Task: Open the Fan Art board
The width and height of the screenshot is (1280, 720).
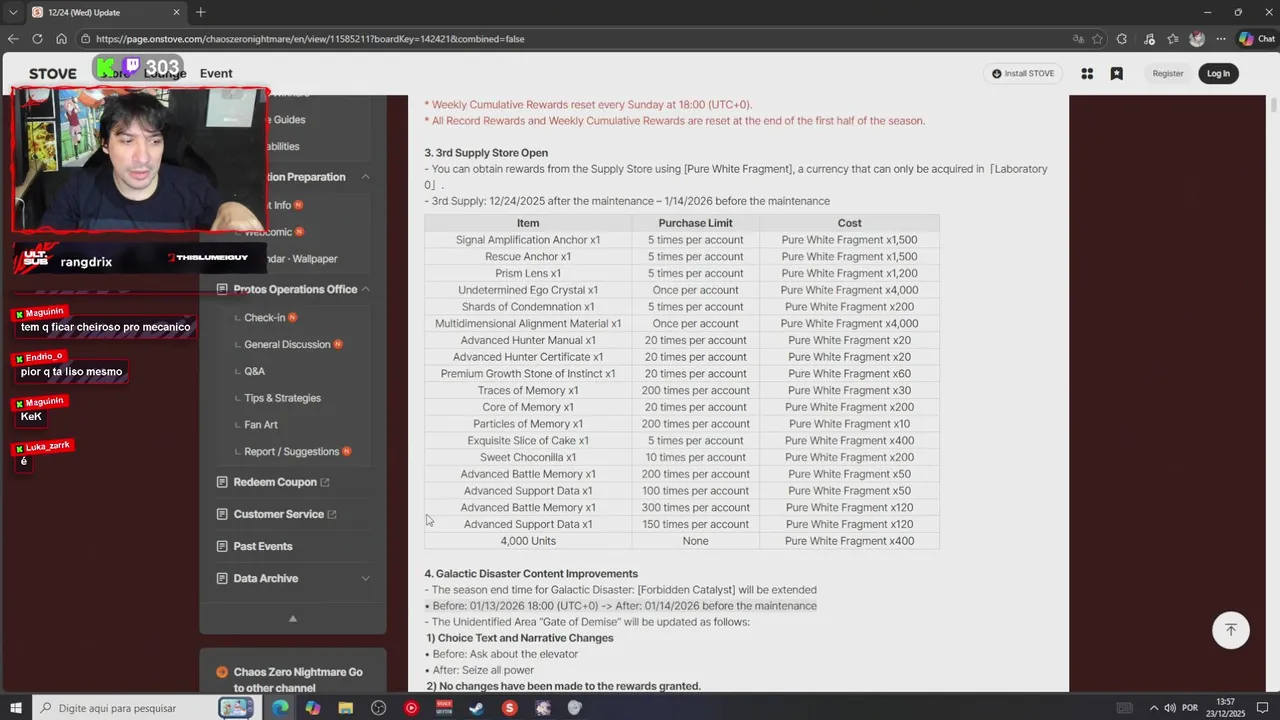Action: point(261,425)
